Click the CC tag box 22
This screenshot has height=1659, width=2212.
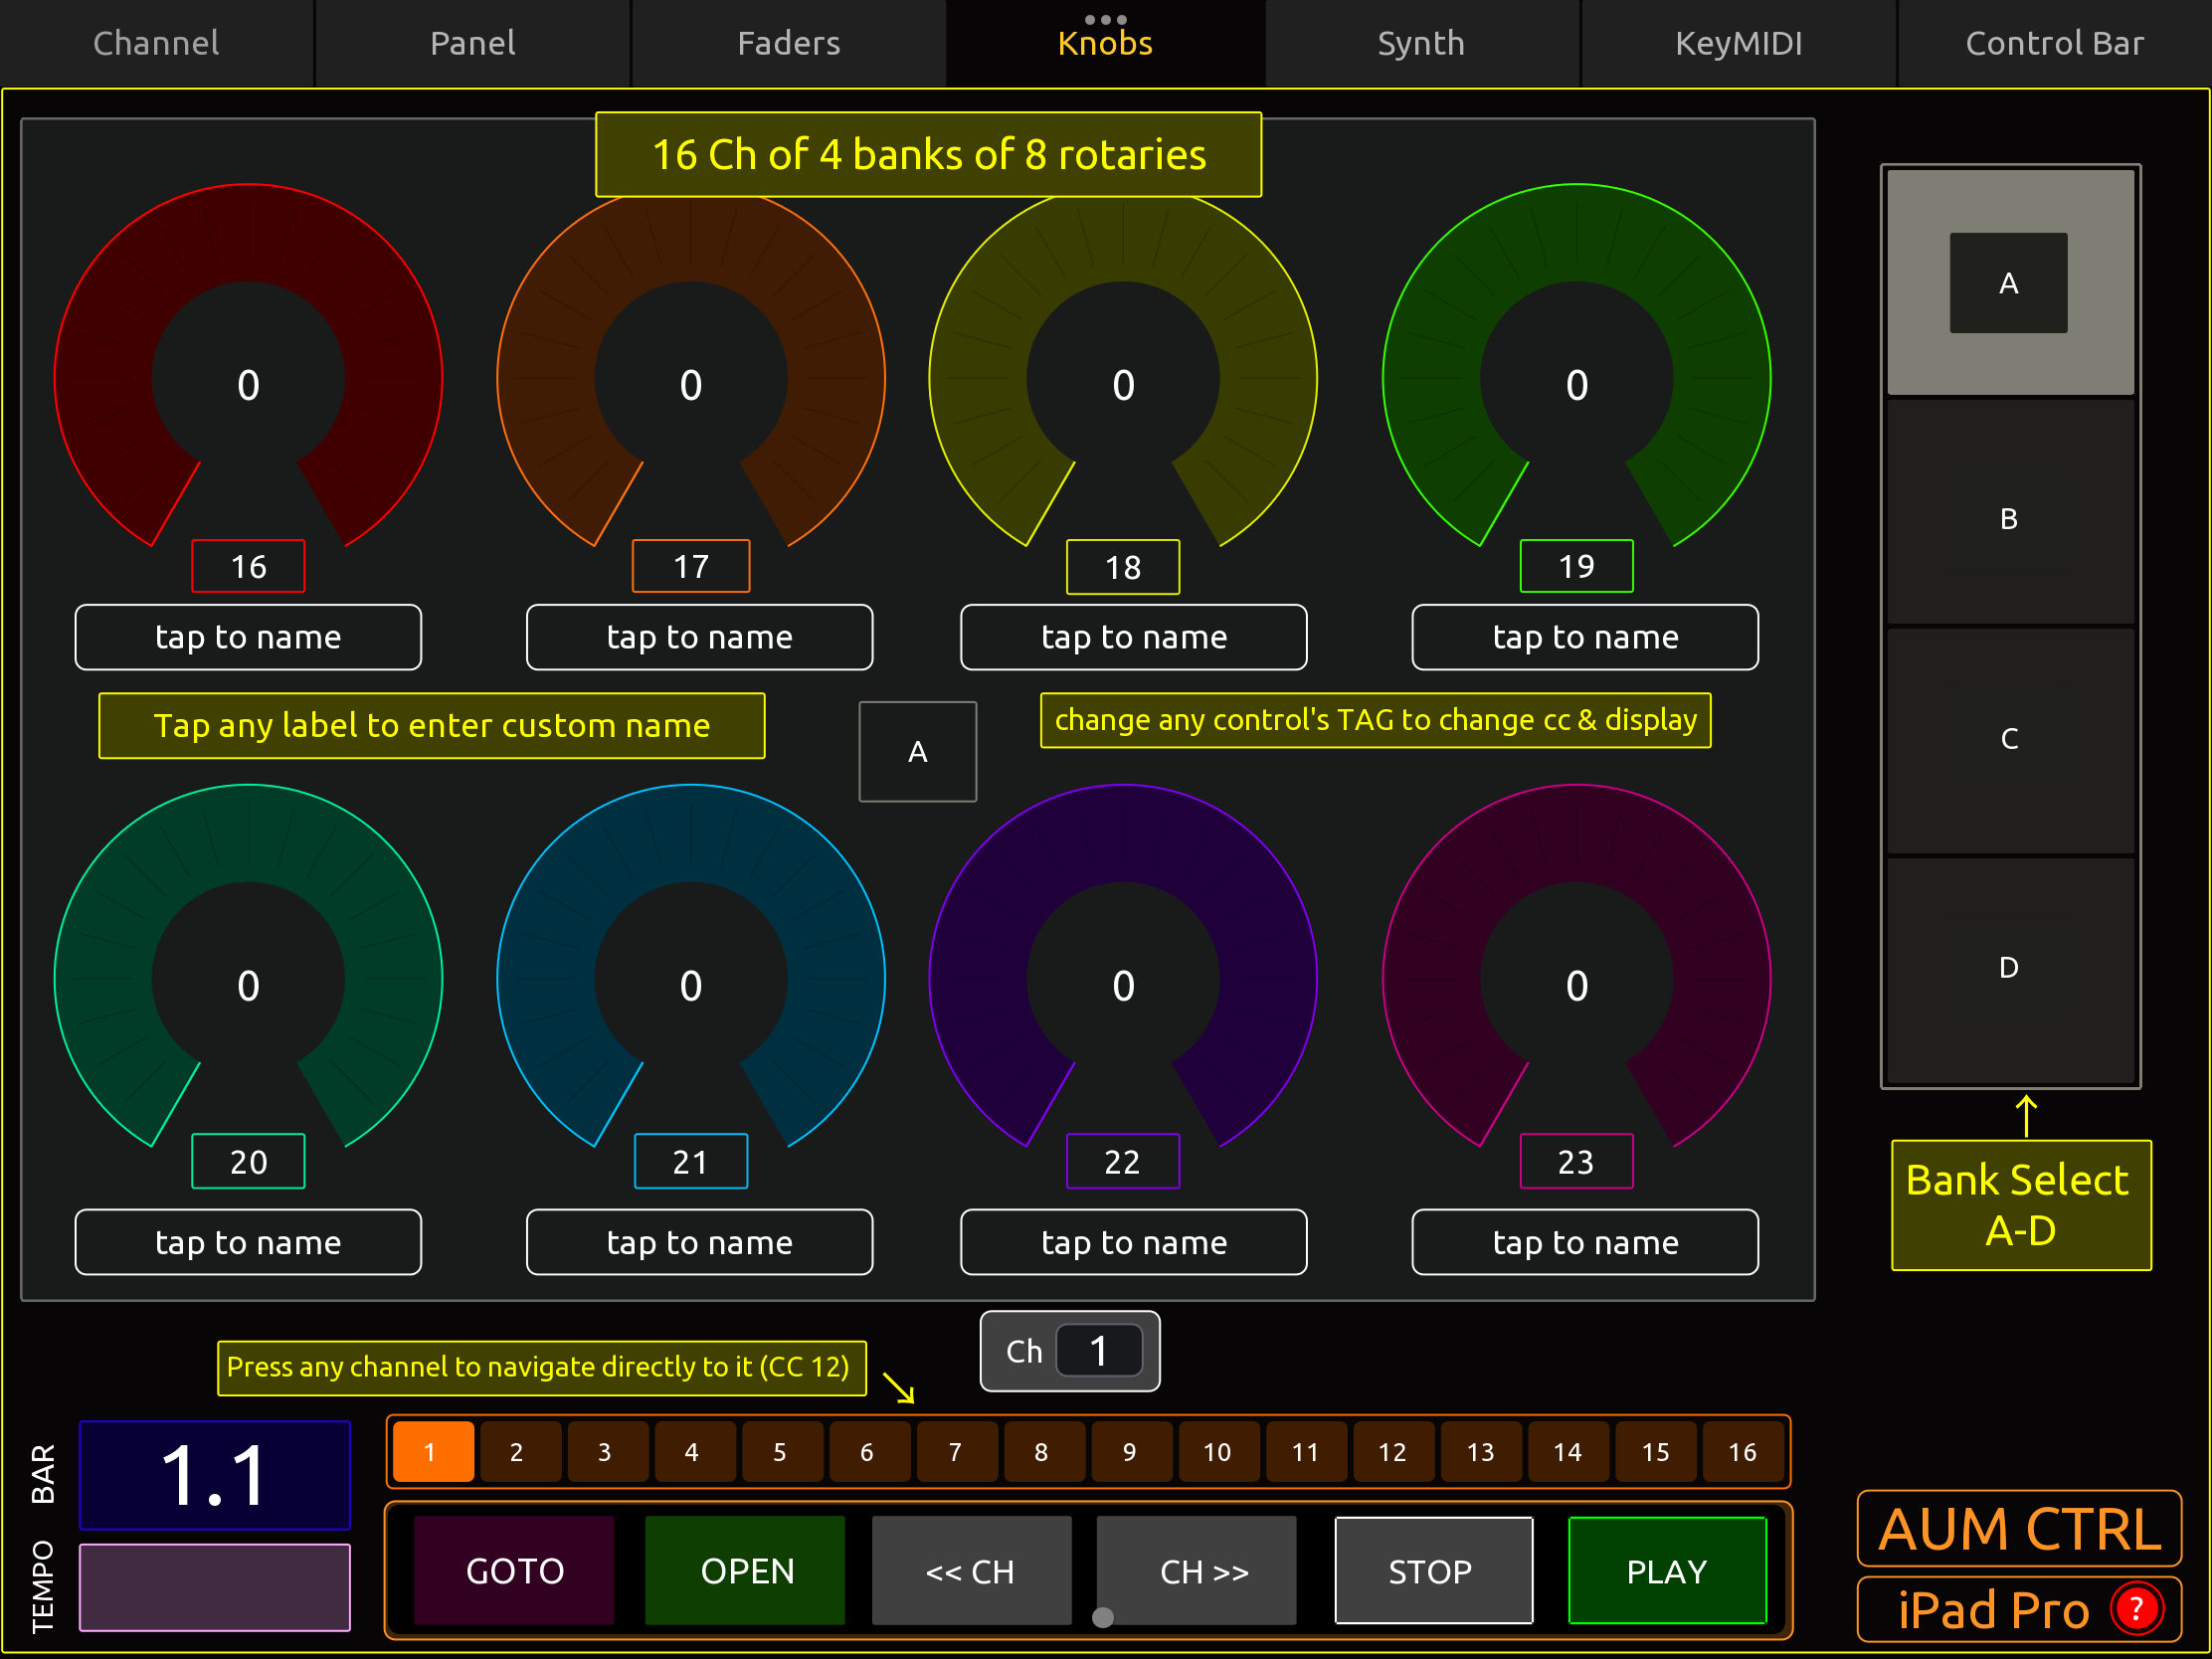pos(1122,1161)
